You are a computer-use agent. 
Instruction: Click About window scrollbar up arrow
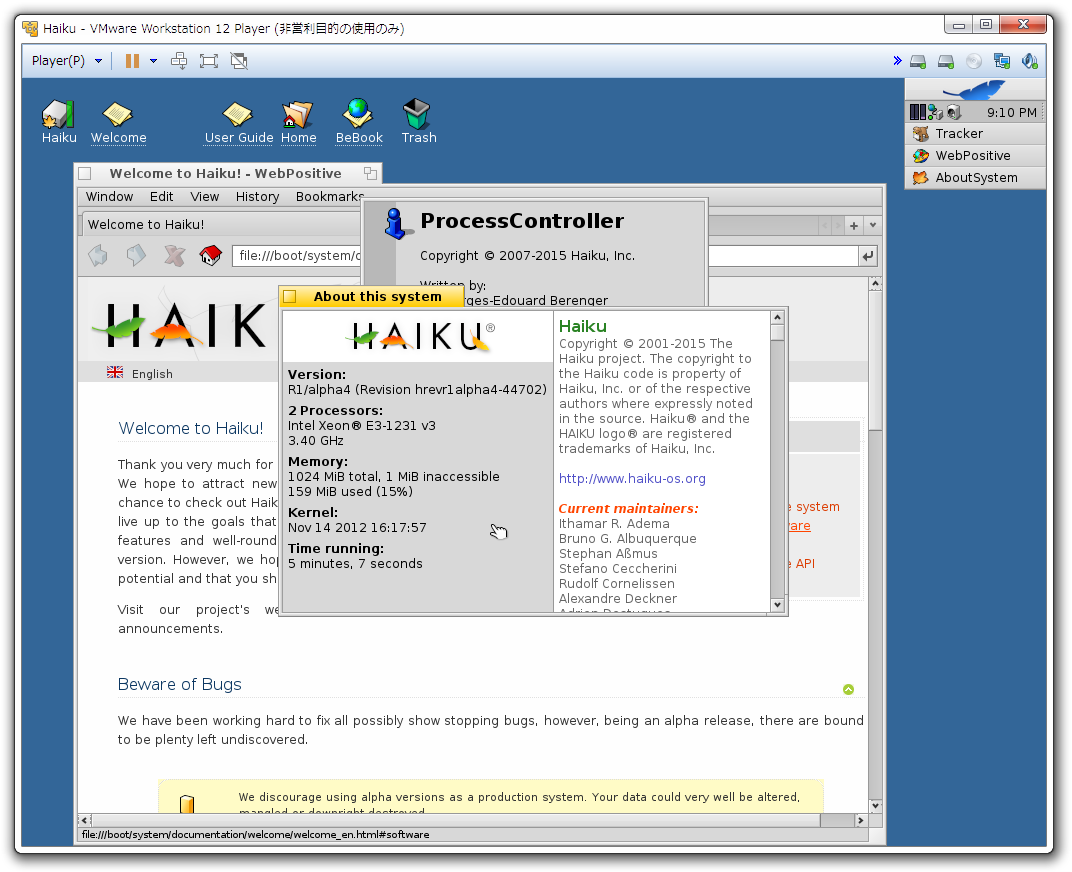(x=777, y=318)
